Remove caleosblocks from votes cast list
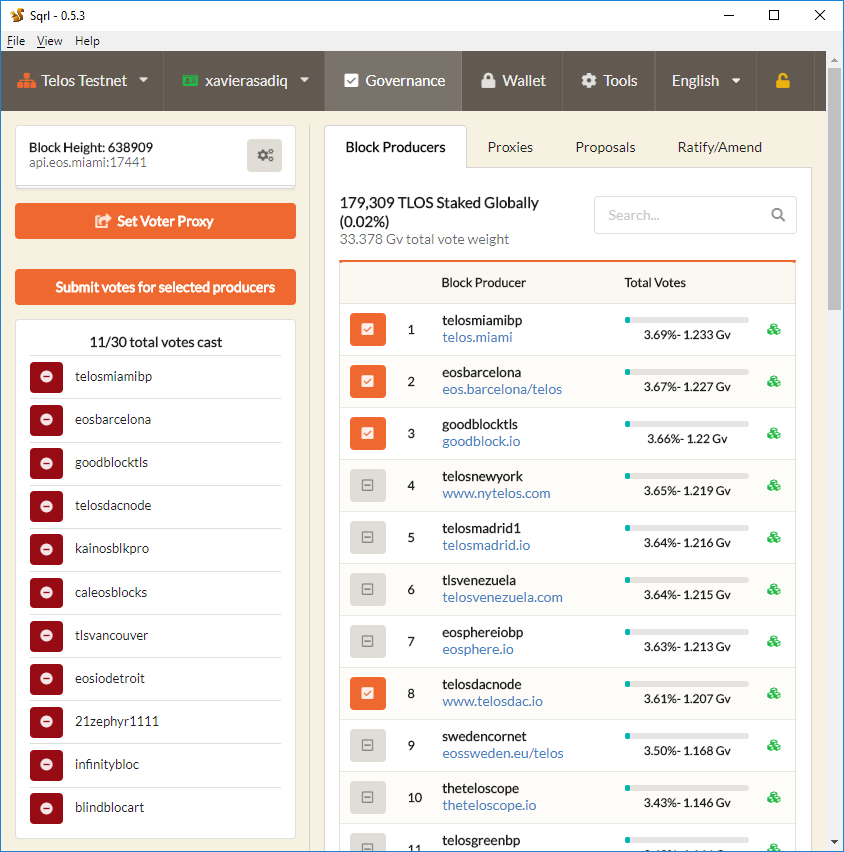Image resolution: width=844 pixels, height=852 pixels. [46, 592]
